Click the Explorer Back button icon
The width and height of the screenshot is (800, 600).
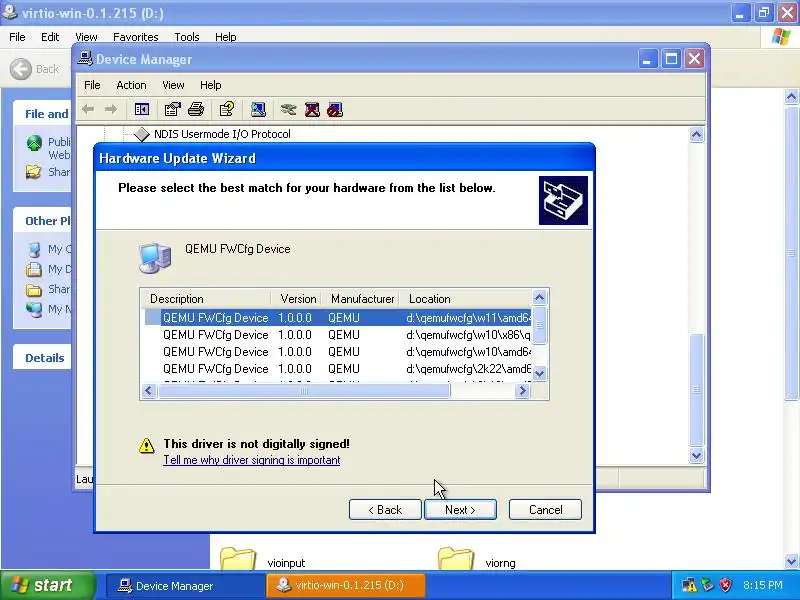tap(21, 69)
